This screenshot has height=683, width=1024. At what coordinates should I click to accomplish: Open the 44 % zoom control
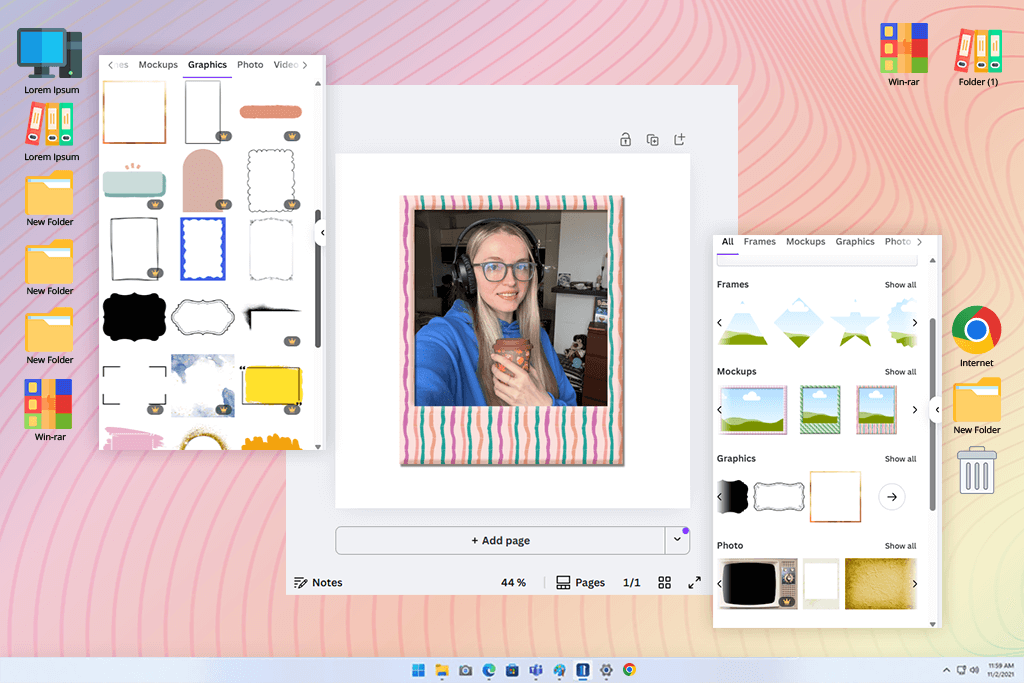(x=513, y=582)
